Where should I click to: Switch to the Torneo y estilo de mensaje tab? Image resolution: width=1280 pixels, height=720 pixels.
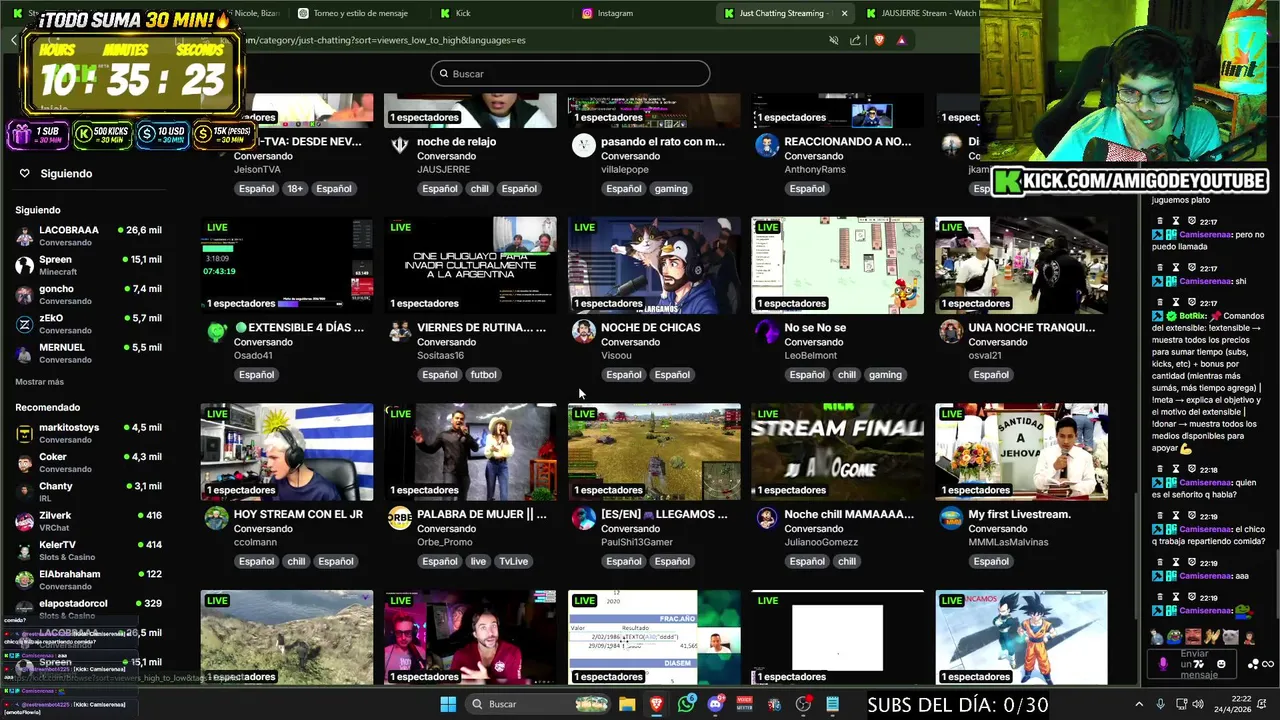[x=360, y=13]
